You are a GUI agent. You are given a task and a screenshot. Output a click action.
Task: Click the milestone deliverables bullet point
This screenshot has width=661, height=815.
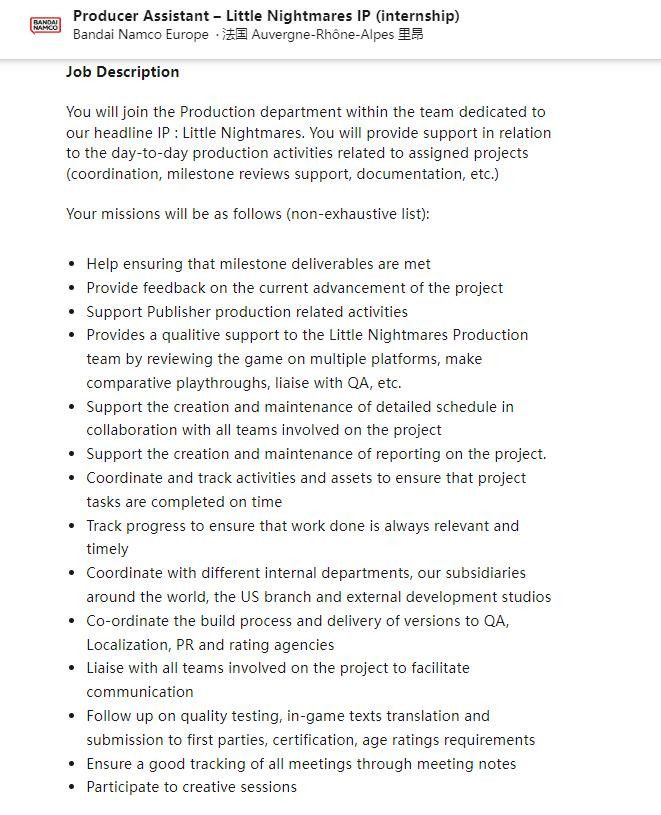click(258, 264)
